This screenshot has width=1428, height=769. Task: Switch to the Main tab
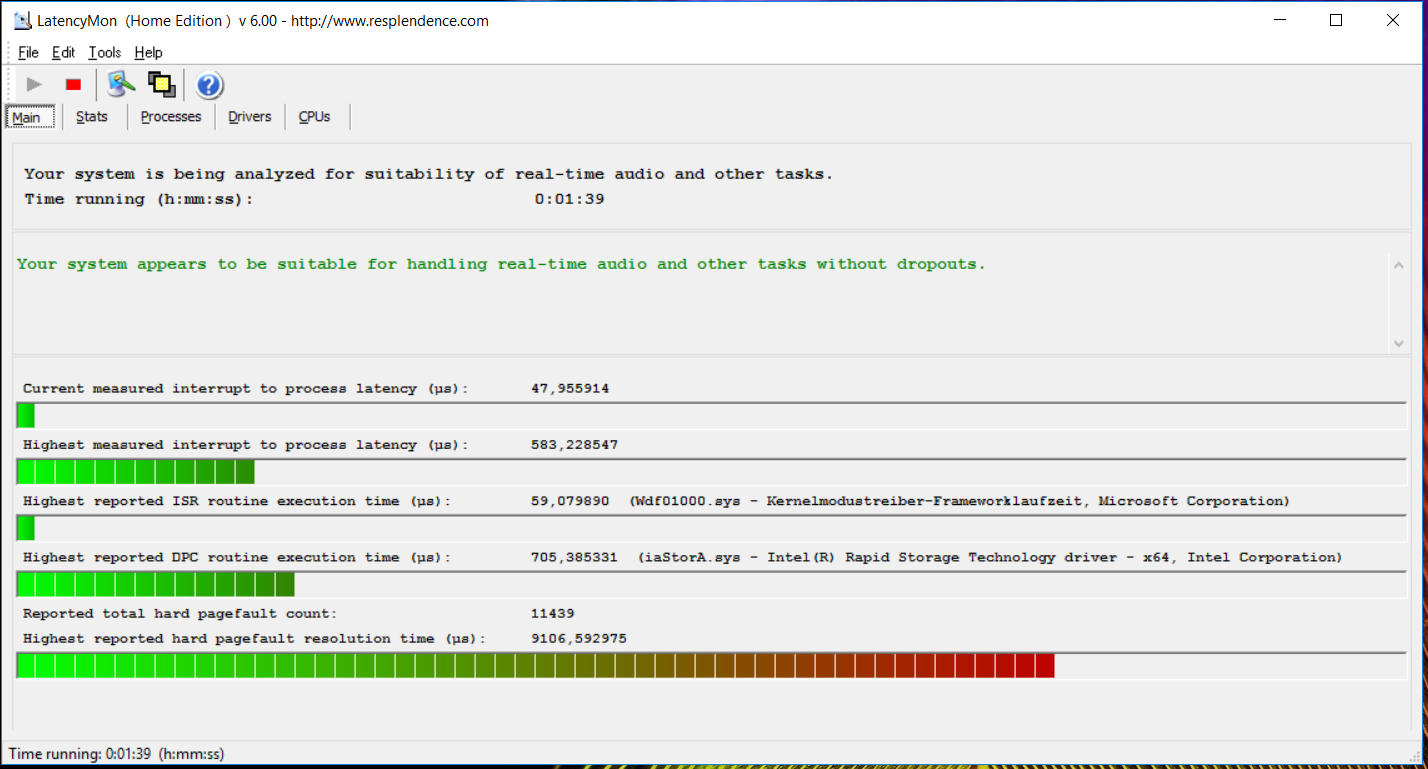[x=28, y=117]
